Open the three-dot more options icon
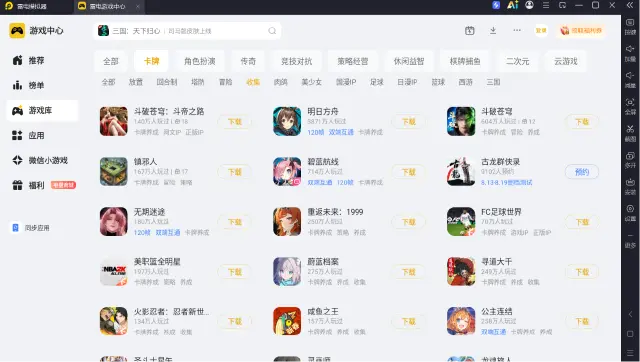Viewport: 640px width, 362px height. coord(517,30)
